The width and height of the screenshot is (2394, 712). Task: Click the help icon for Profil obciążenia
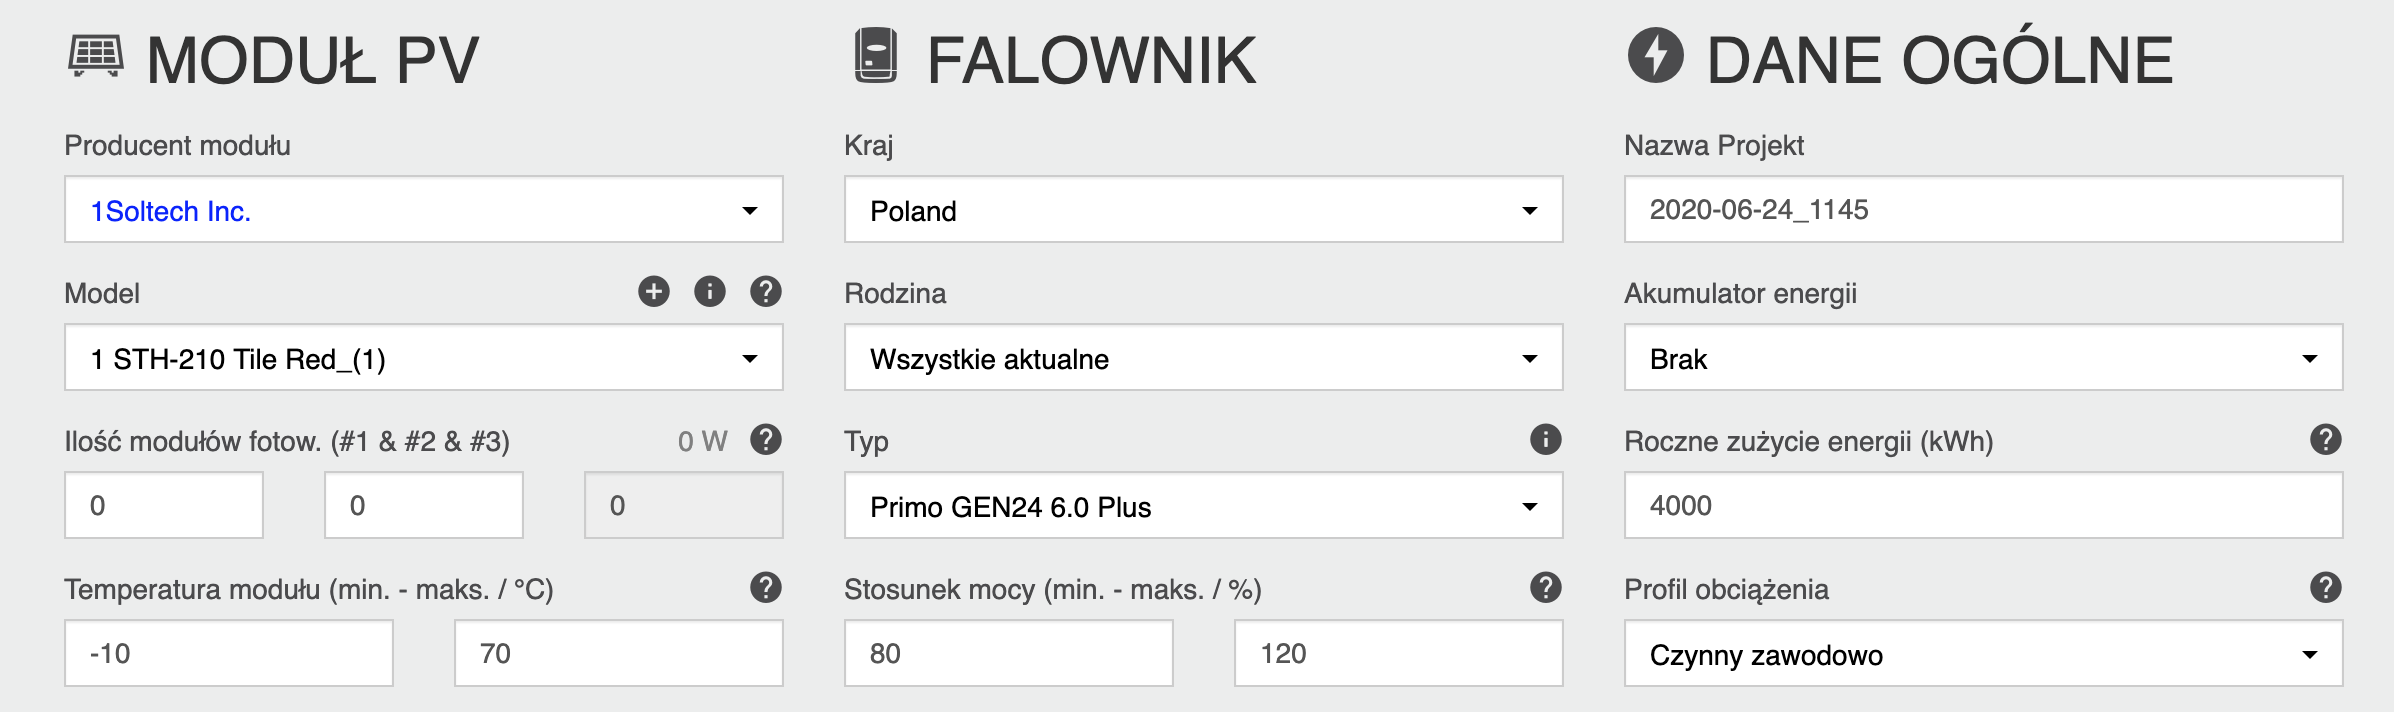2326,587
